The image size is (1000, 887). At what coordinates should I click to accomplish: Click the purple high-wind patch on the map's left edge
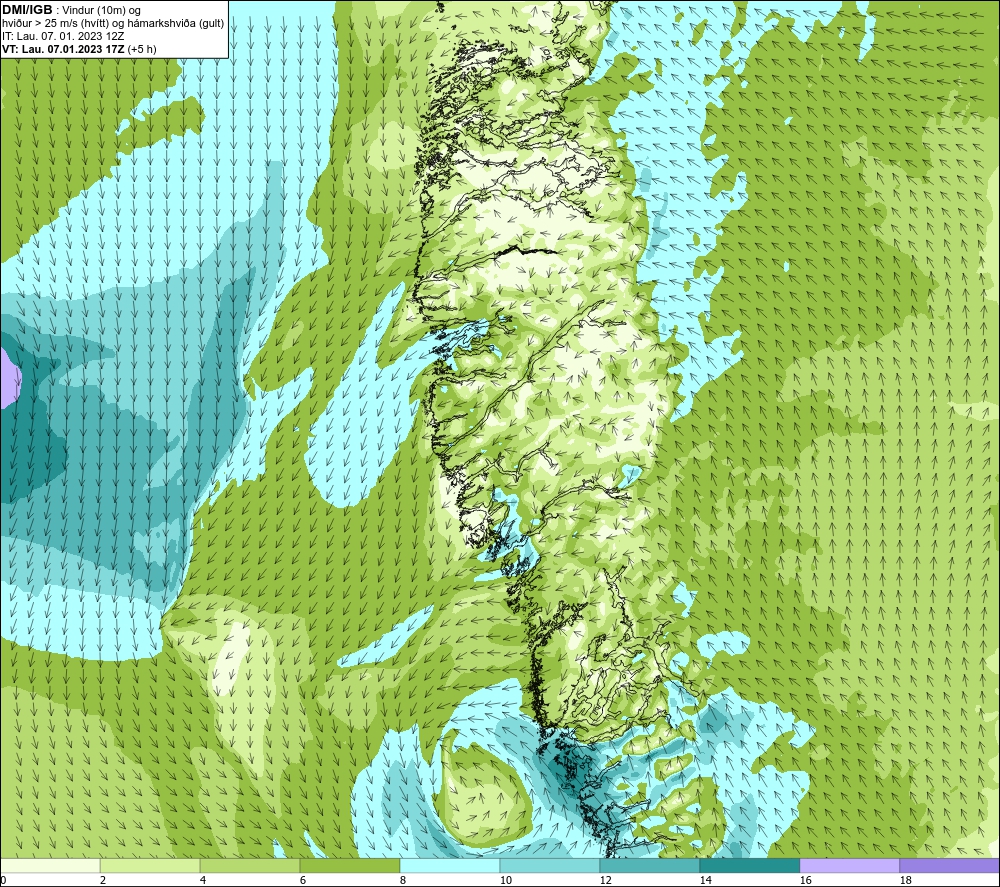[9, 378]
